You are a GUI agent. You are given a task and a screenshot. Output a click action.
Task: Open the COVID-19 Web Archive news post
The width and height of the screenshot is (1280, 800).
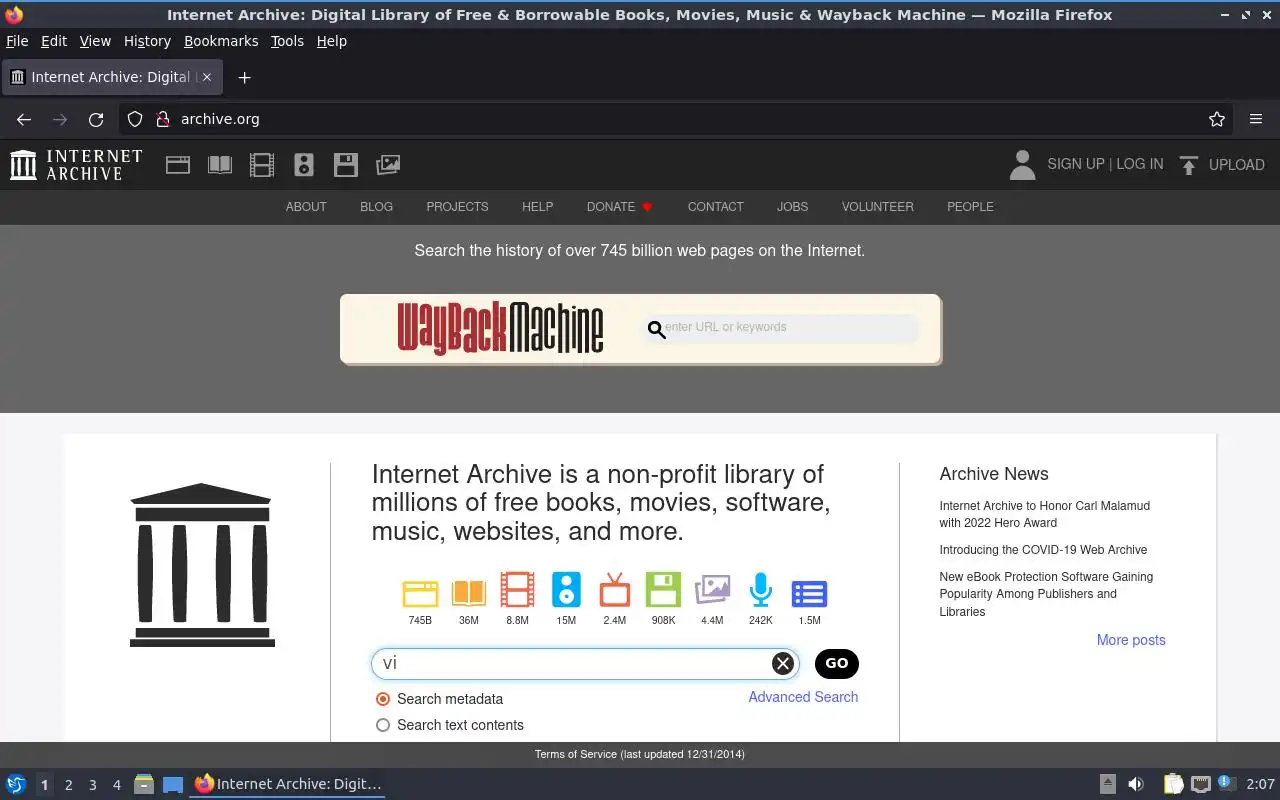pos(1043,550)
